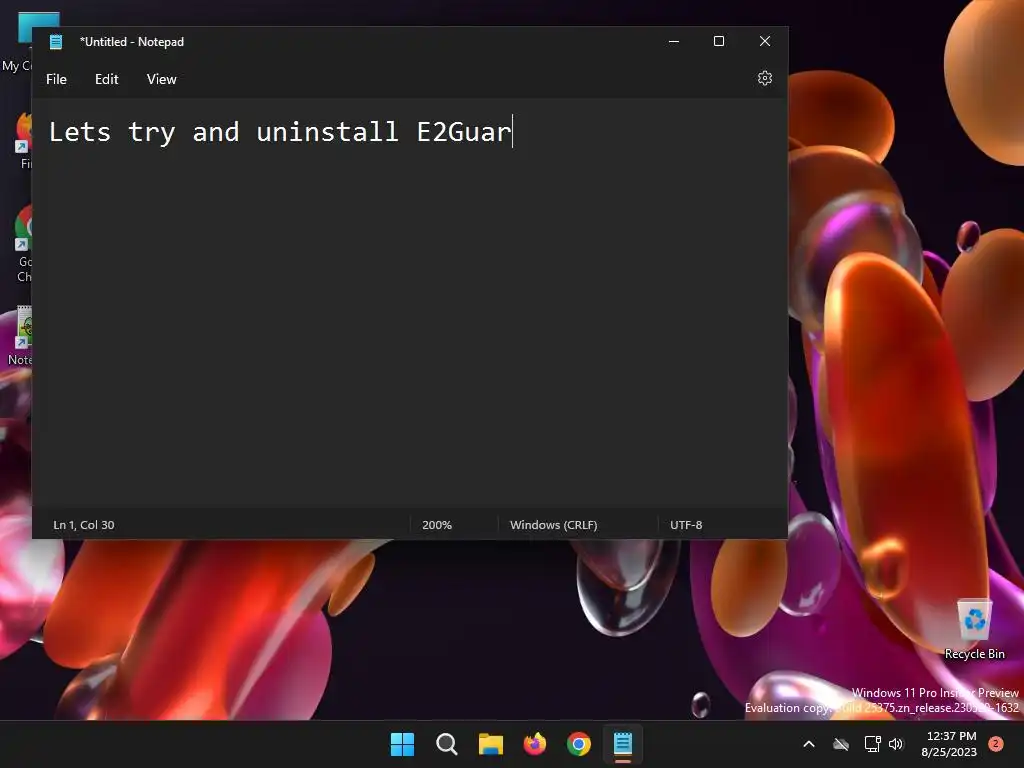Click the network tray icon
This screenshot has height=768, width=1024.
(x=872, y=744)
